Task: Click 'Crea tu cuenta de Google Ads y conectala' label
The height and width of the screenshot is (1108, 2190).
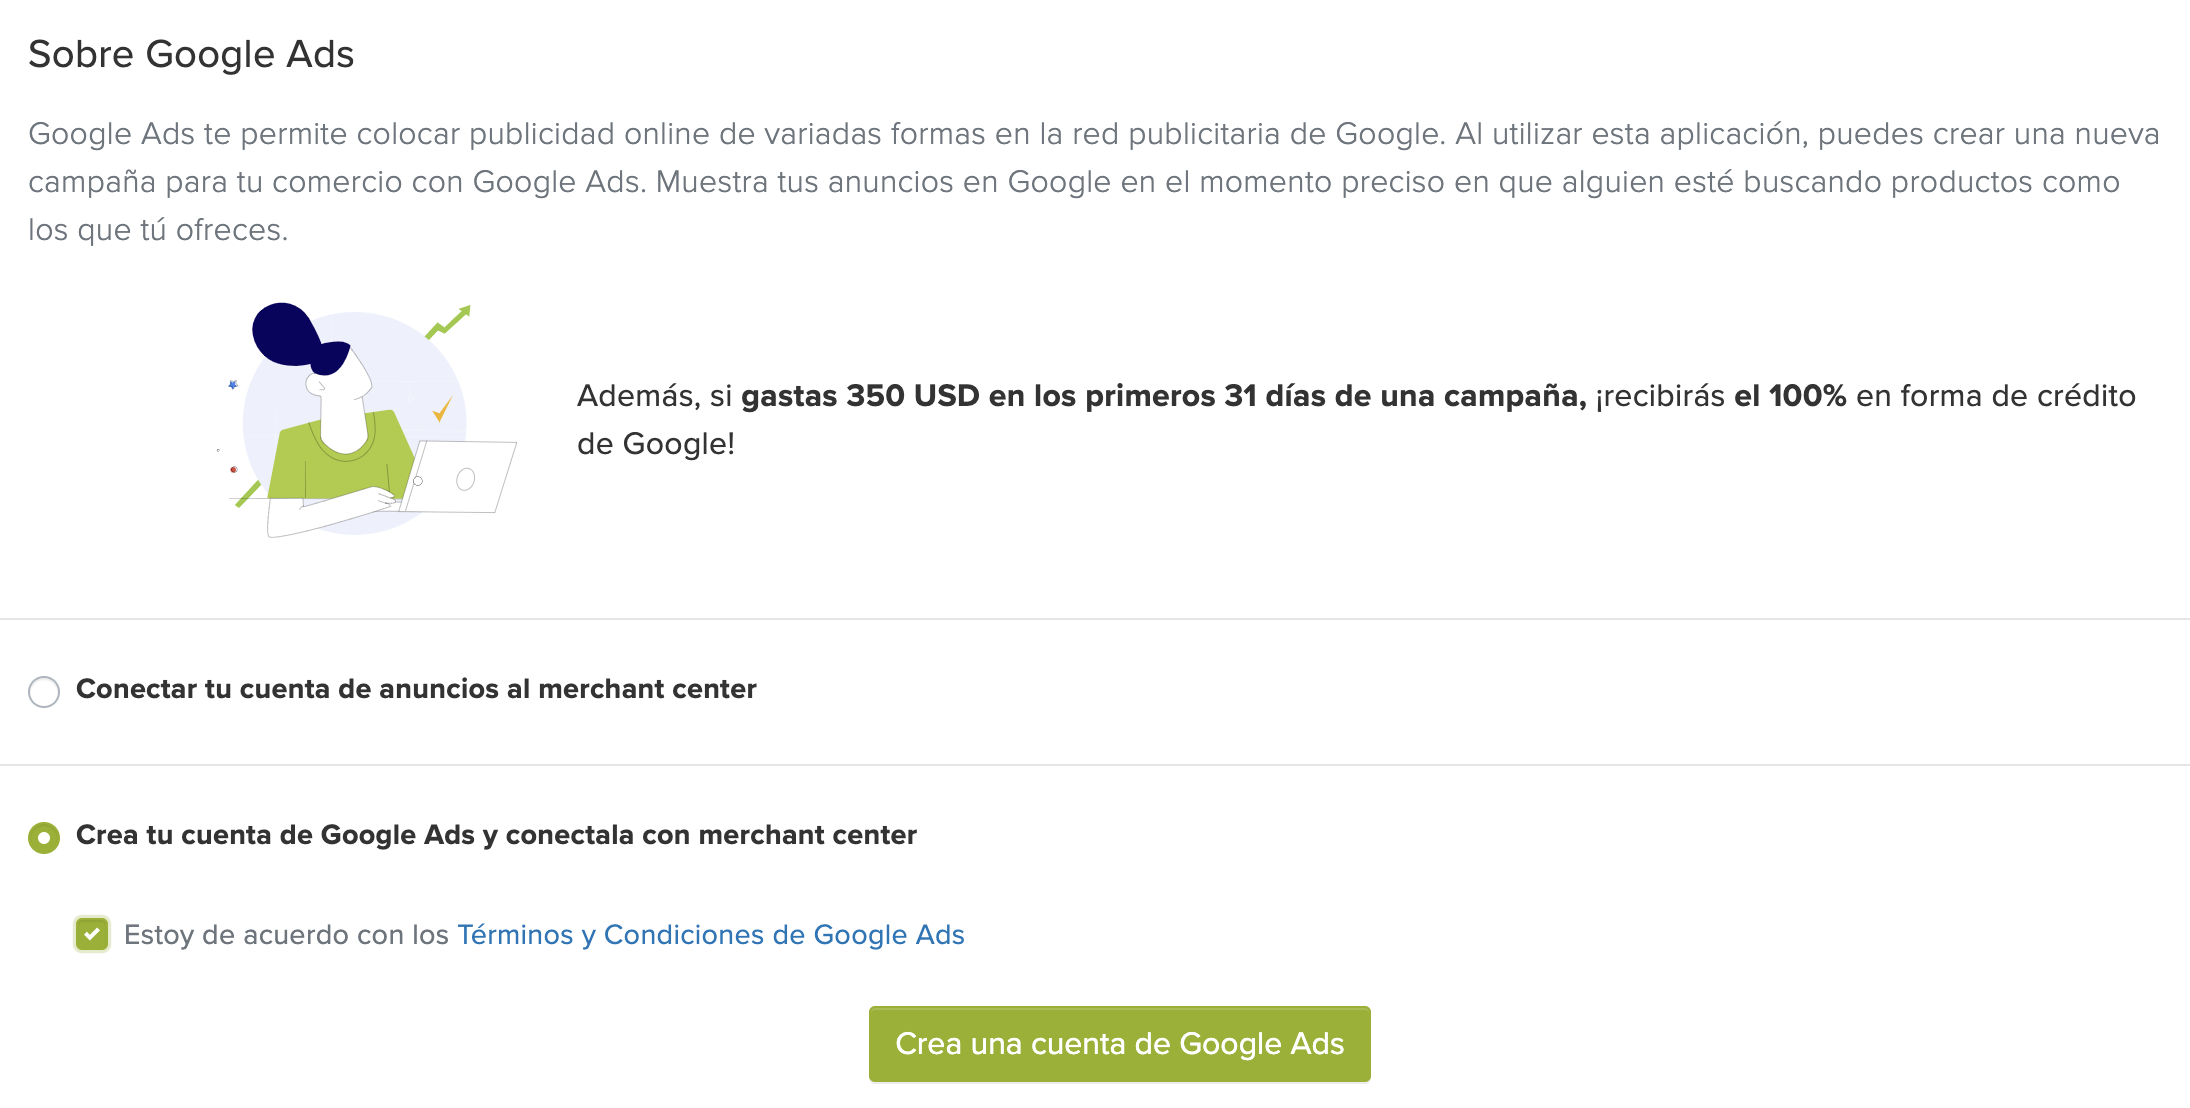Action: pos(496,835)
